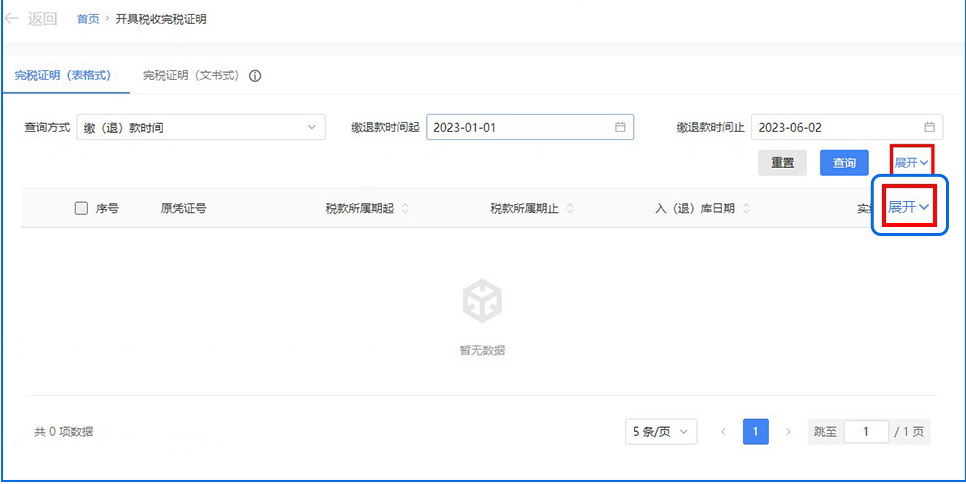Open the 5条/页 page size dropdown
Viewport: 966px width, 484px height.
point(661,432)
